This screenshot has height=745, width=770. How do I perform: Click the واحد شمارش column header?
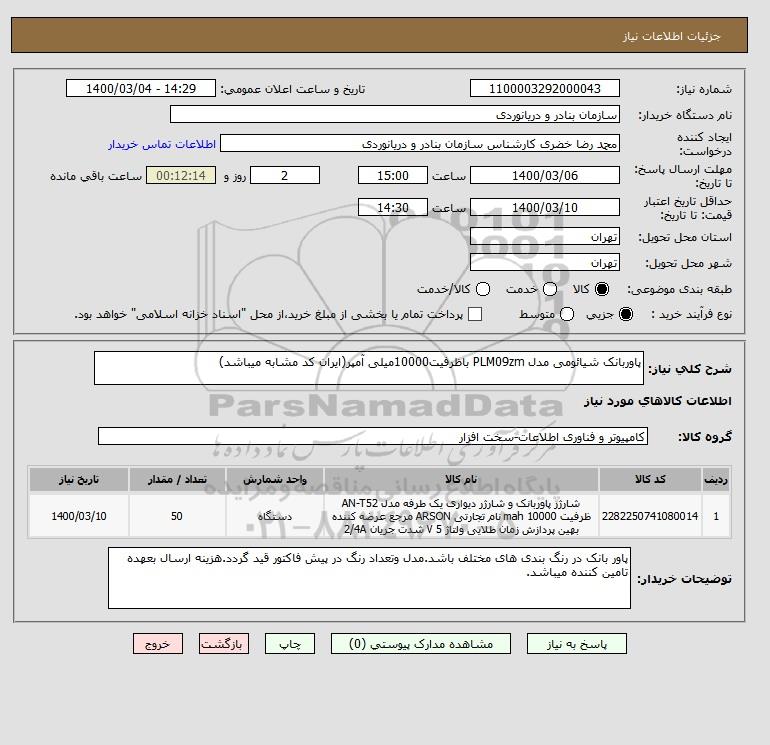(275, 479)
